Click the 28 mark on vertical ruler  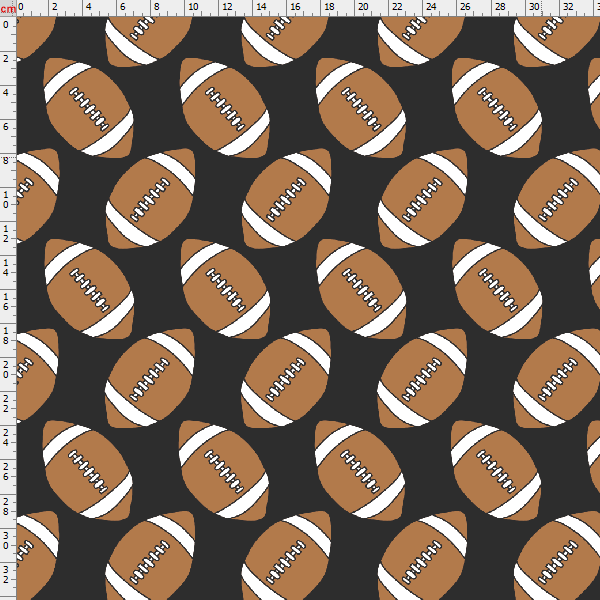pos(6,506)
